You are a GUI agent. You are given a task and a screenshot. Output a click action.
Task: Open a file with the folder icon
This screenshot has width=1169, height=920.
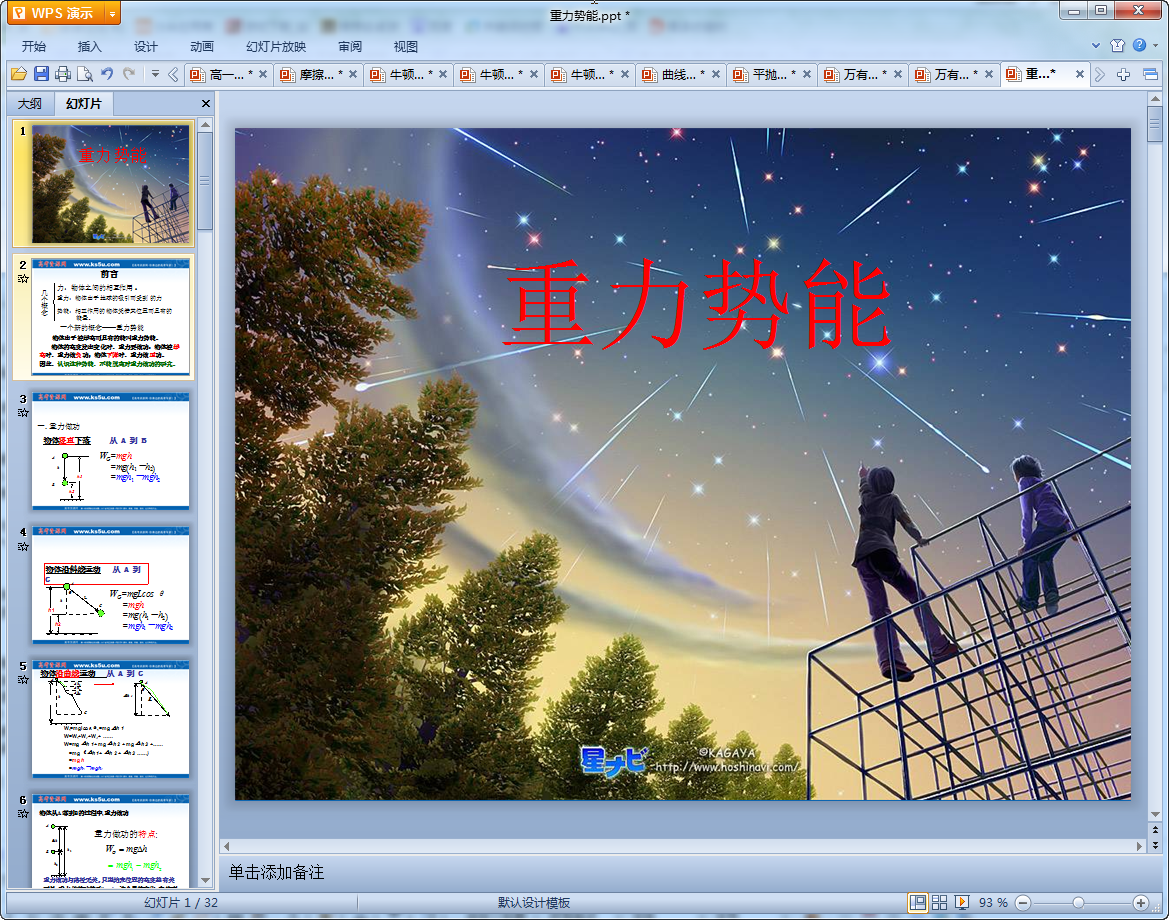19,74
